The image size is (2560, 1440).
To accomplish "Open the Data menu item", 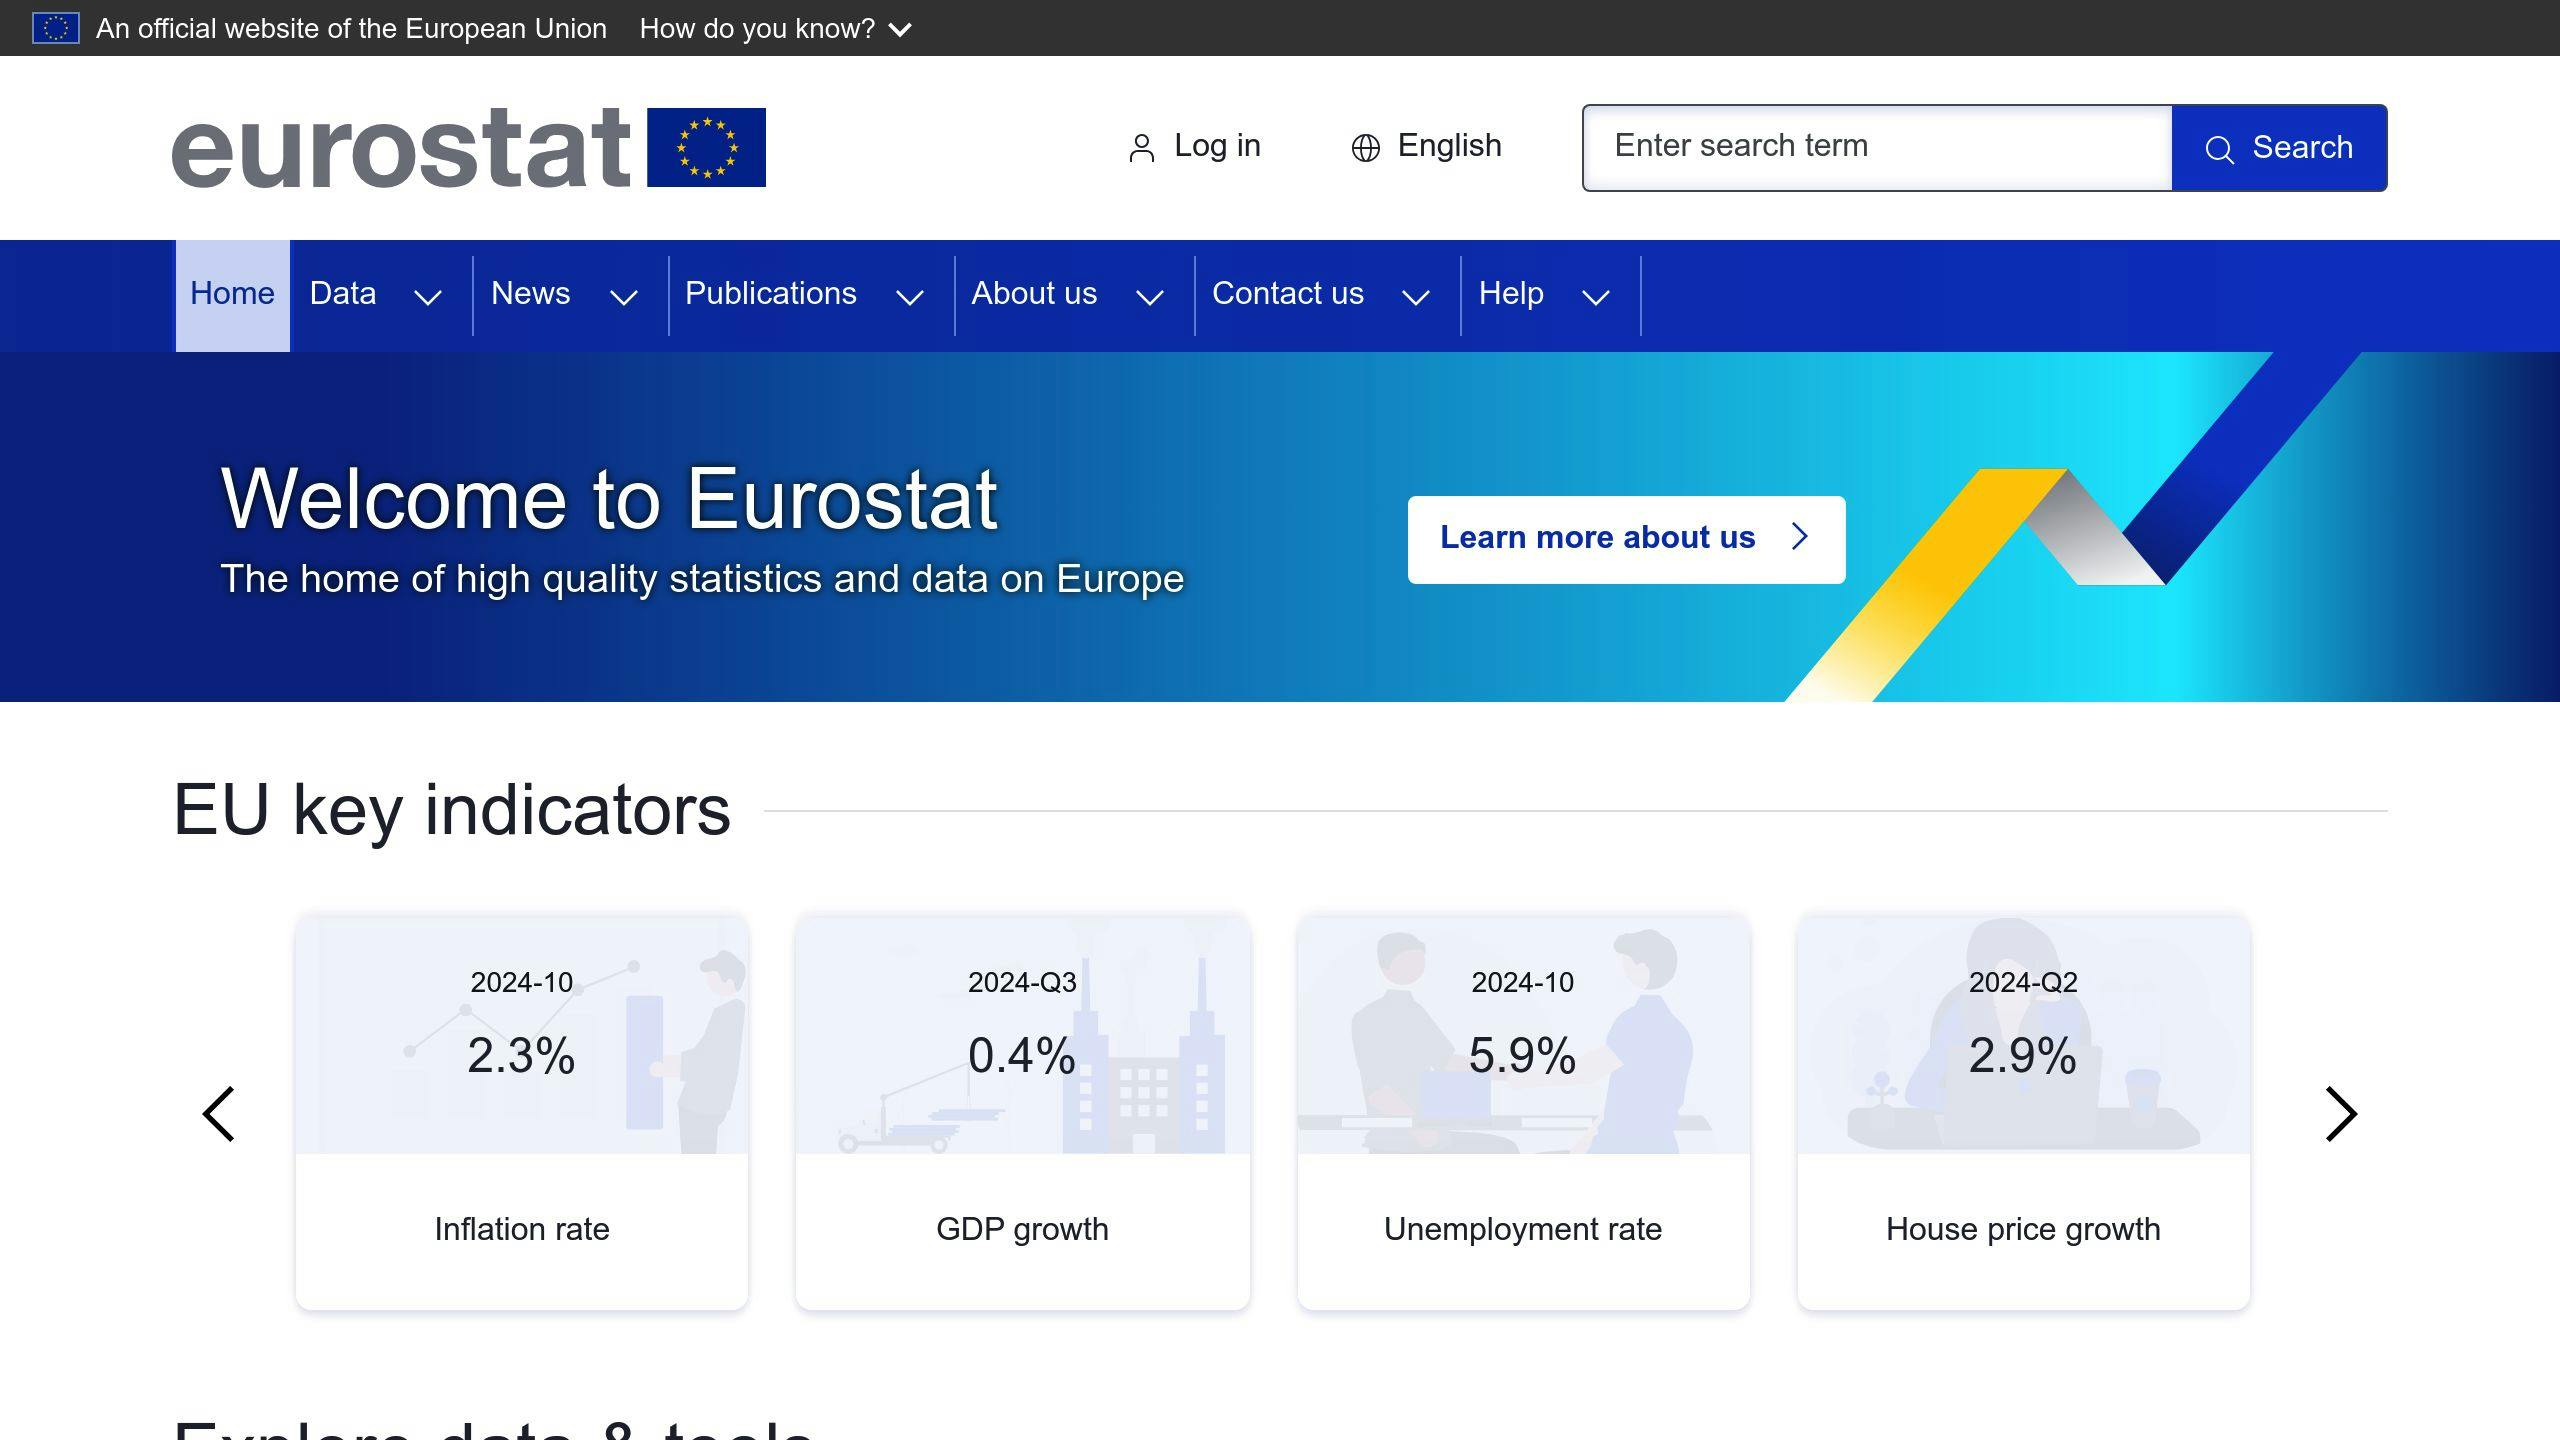I will coord(343,294).
